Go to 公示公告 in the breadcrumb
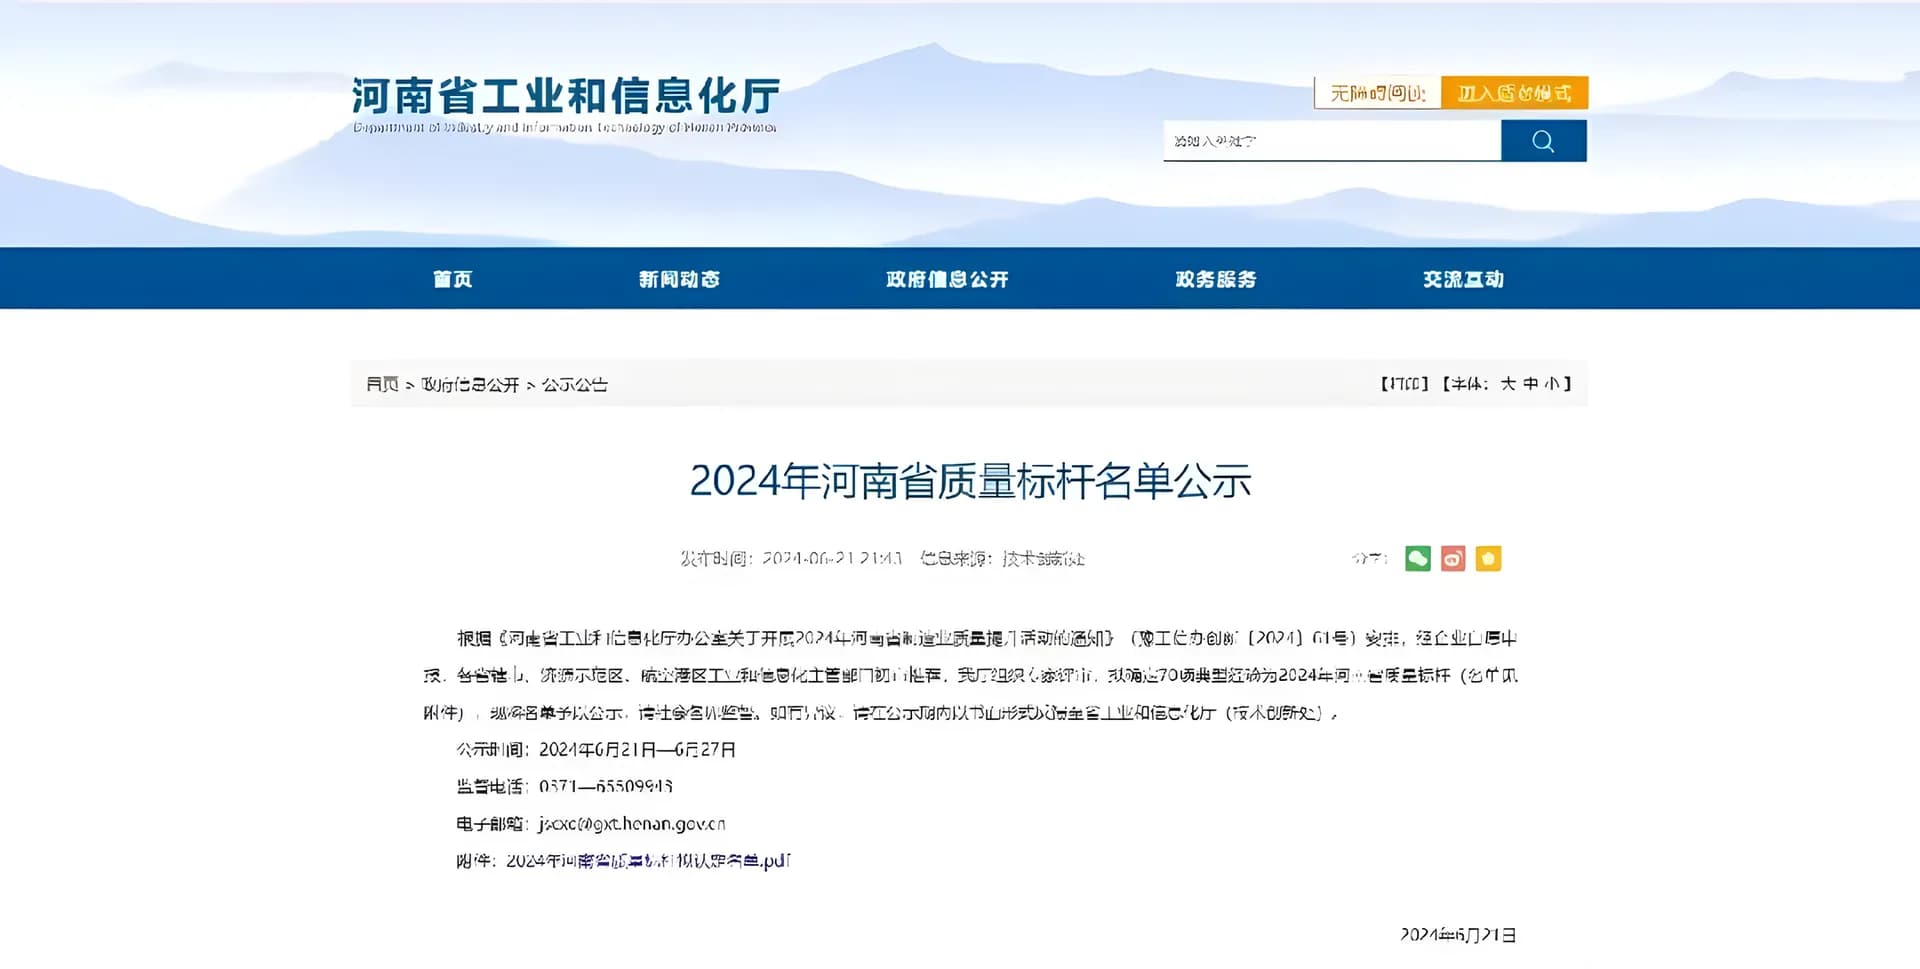The height and width of the screenshot is (969, 1920). tap(575, 384)
